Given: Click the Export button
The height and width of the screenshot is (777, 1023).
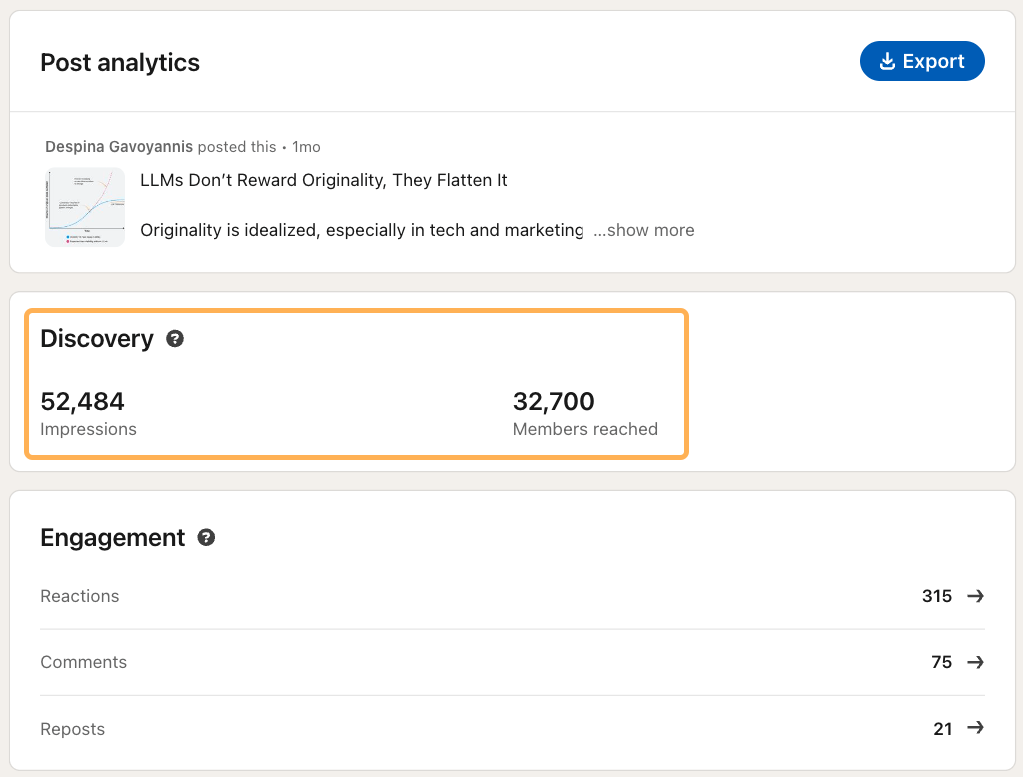Looking at the screenshot, I should point(922,61).
